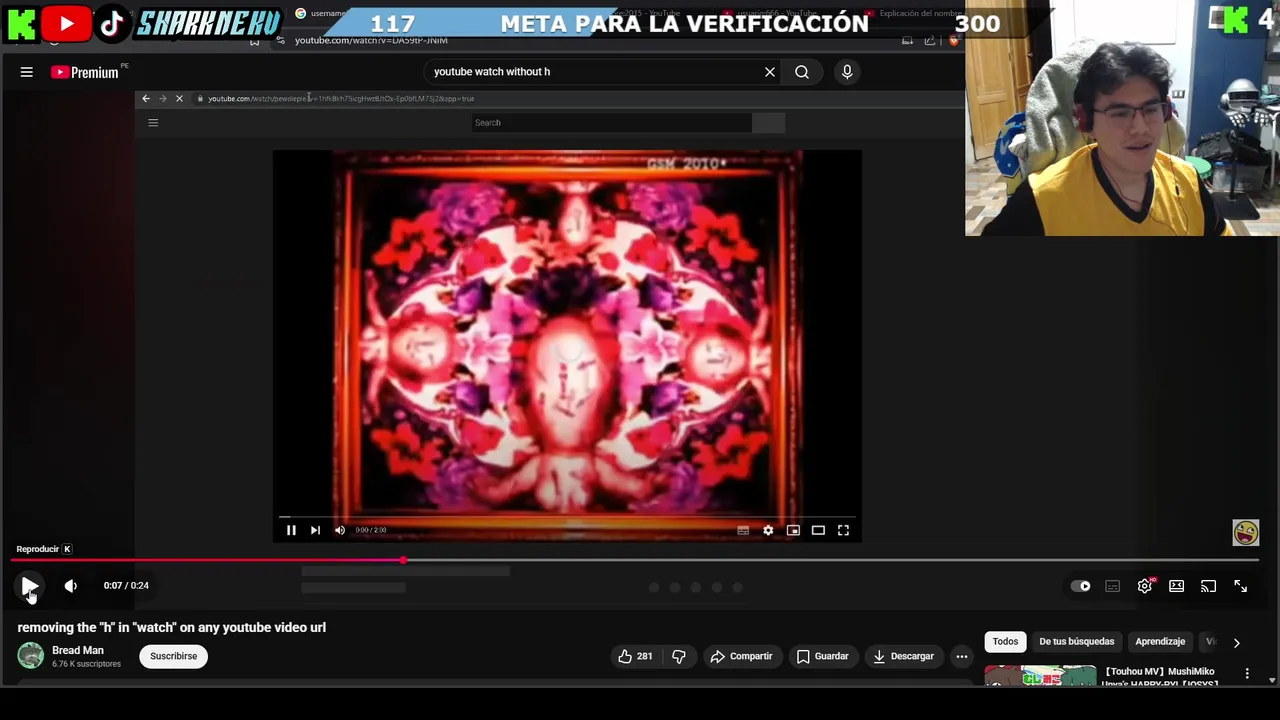Open HD settings gear on main player
The height and width of the screenshot is (720, 1280).
pos(1145,586)
